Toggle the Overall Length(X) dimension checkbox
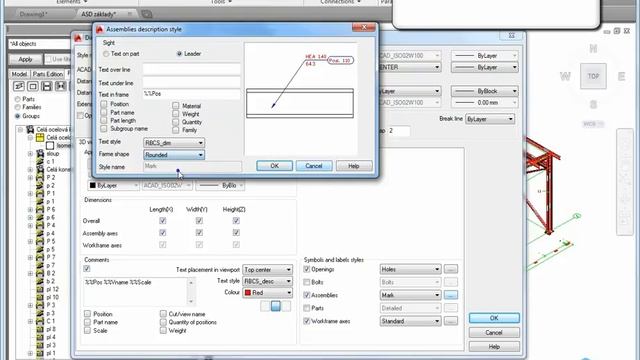Image resolution: width=640 pixels, height=360 pixels. click(162, 221)
